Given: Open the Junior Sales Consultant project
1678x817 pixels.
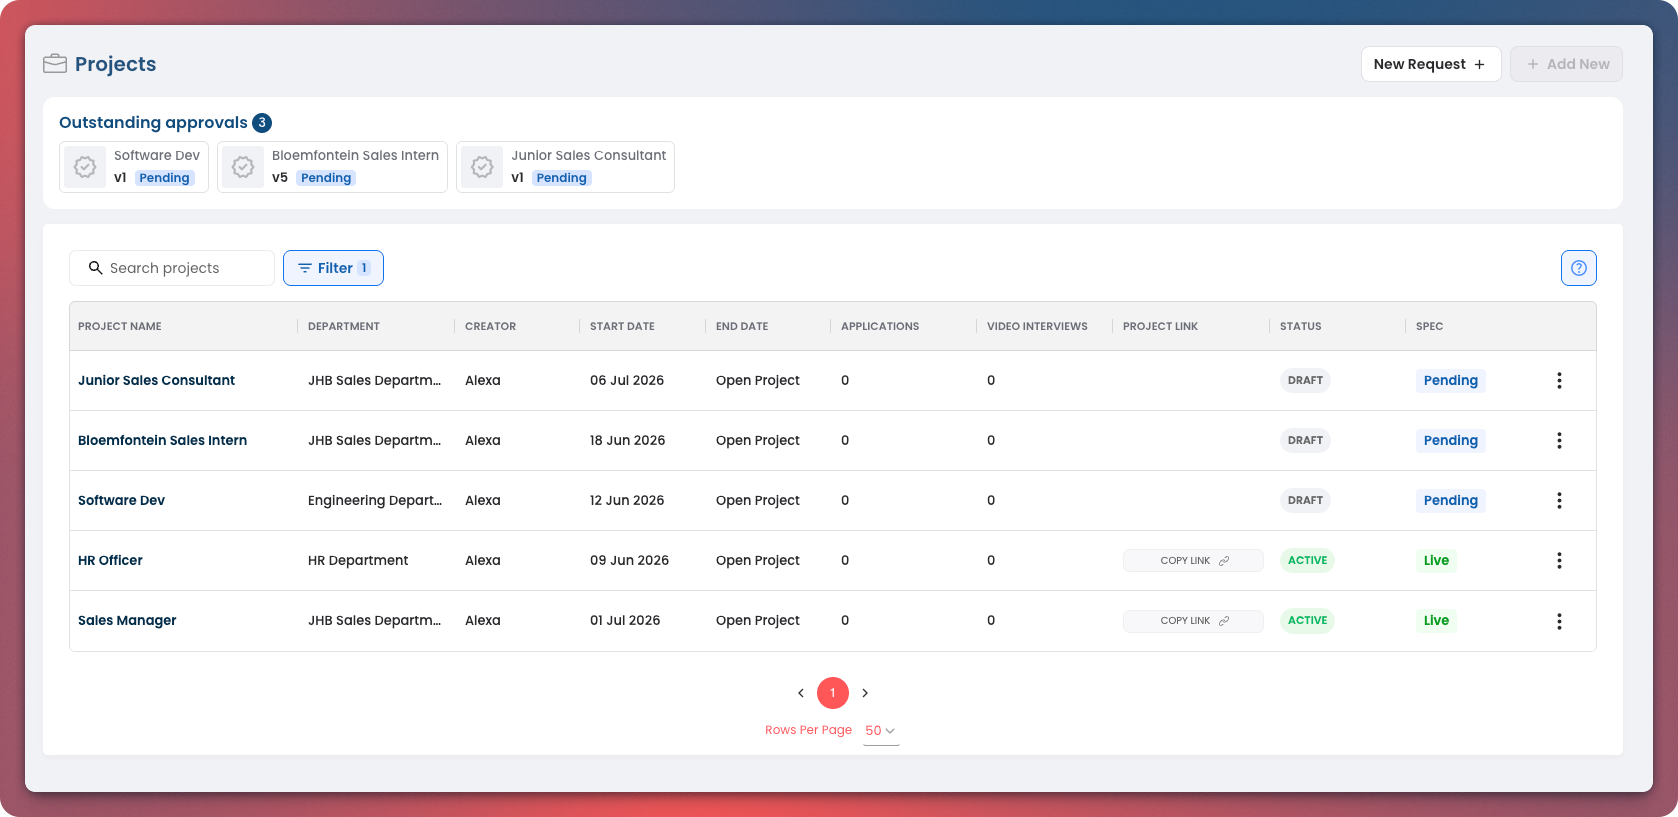Looking at the screenshot, I should click(x=156, y=380).
